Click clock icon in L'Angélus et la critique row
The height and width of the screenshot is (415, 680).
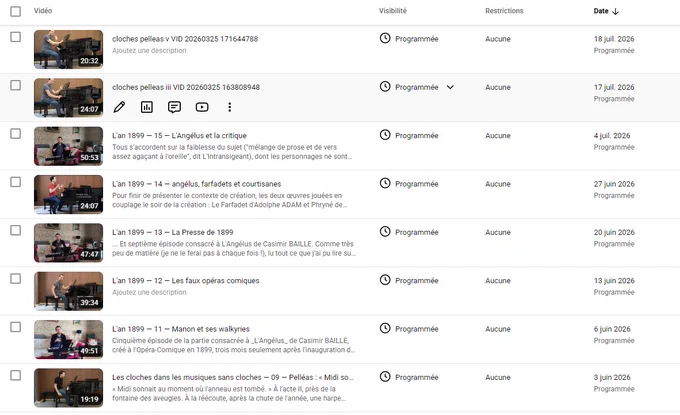click(x=385, y=135)
